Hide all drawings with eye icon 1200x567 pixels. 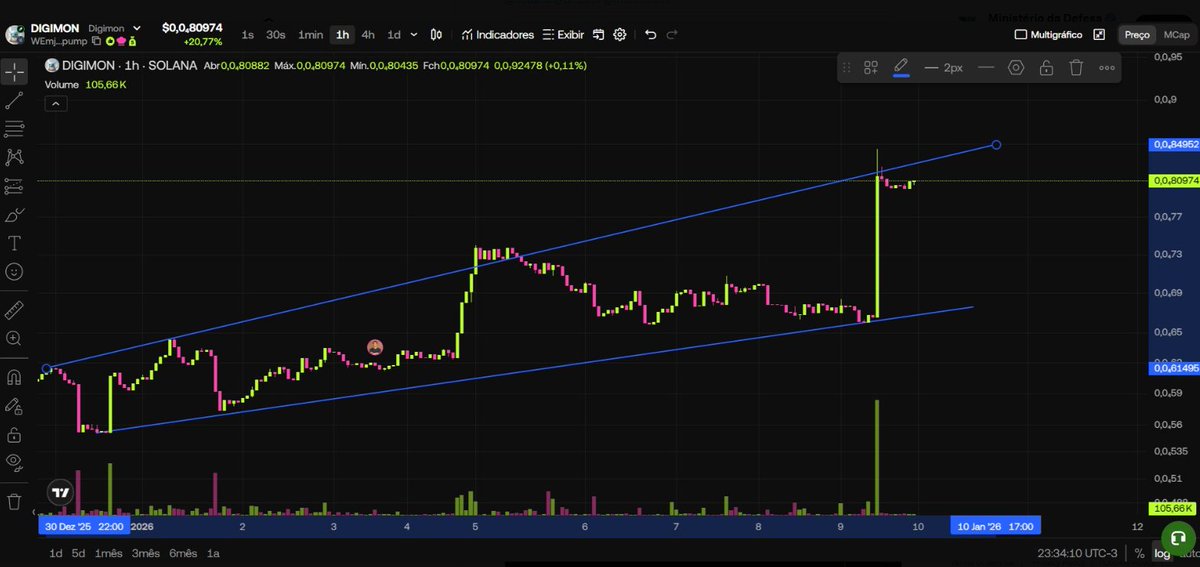click(x=14, y=461)
